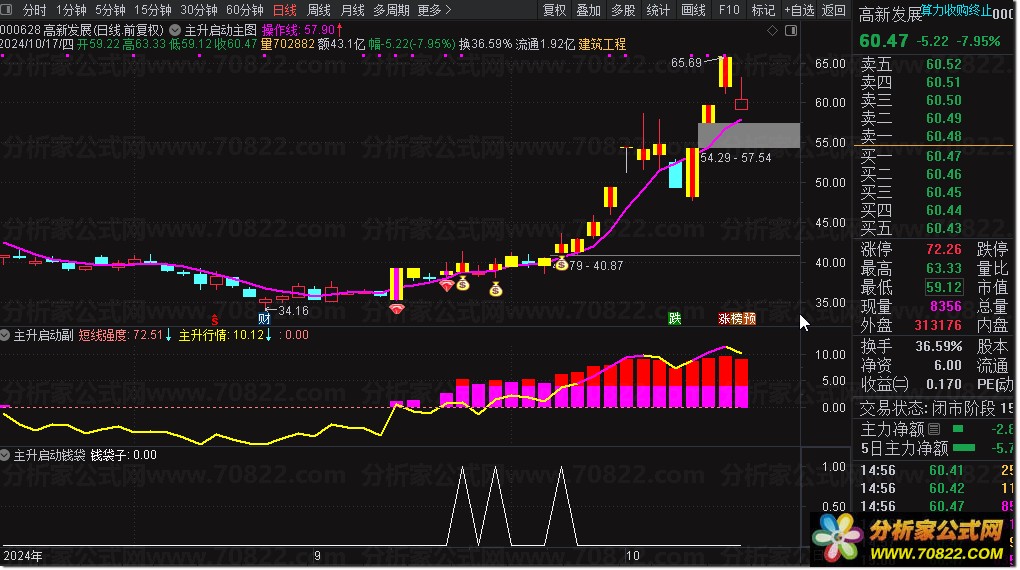
Task: Click the money bag icon near 40.87 label
Action: 561,265
